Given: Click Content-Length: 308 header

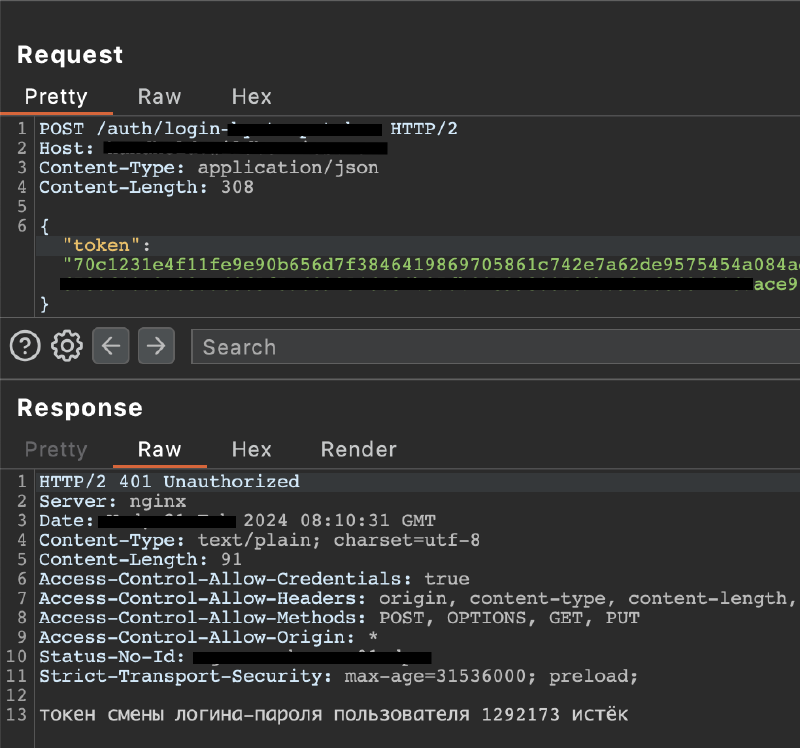Looking at the screenshot, I should pos(146,187).
